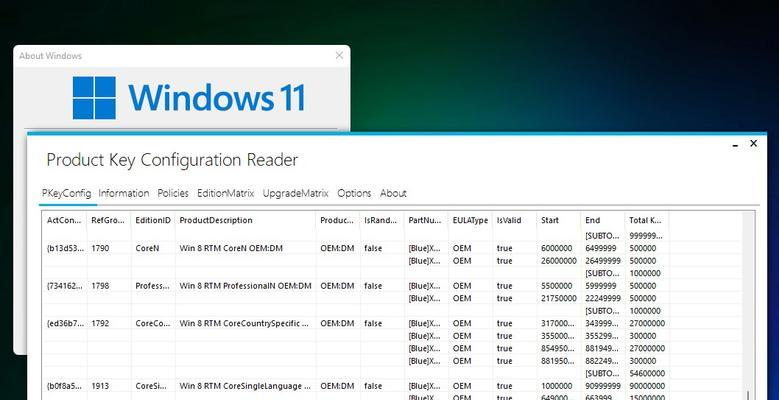Open the Options tab
Screen dimensions: 779x400
click(x=354, y=193)
